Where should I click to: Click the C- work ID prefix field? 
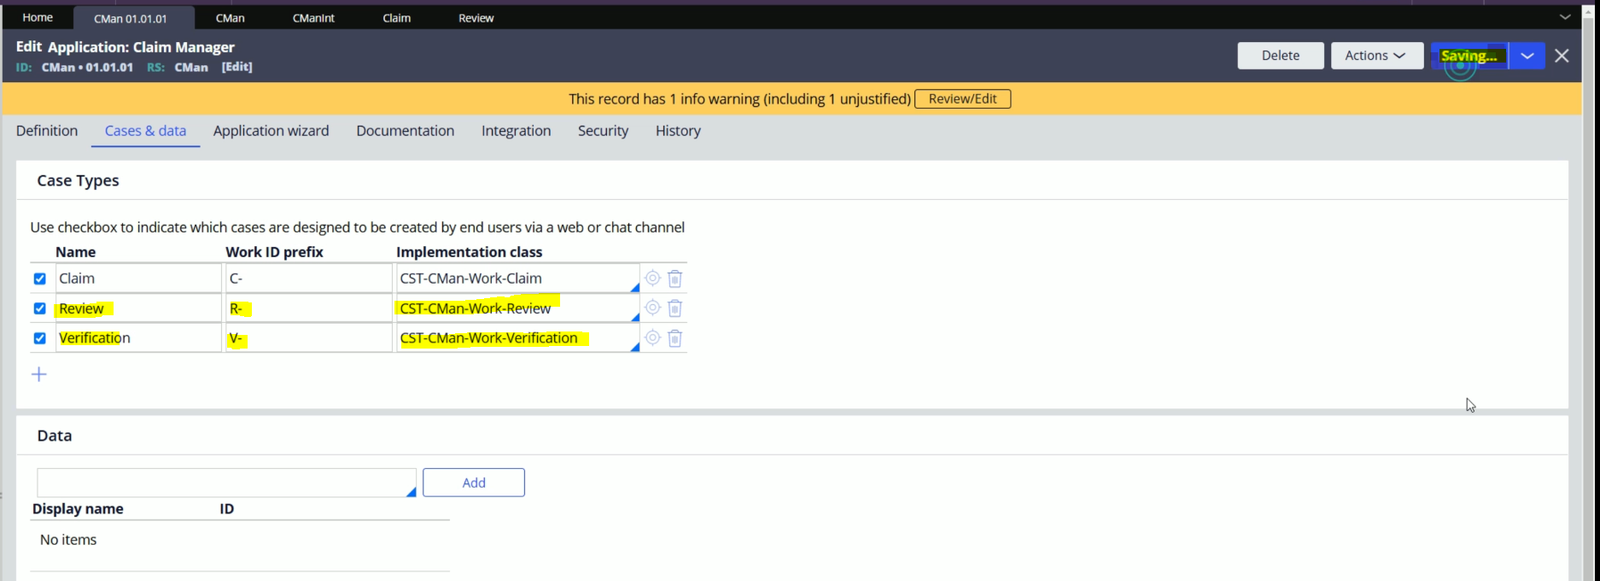coord(308,278)
